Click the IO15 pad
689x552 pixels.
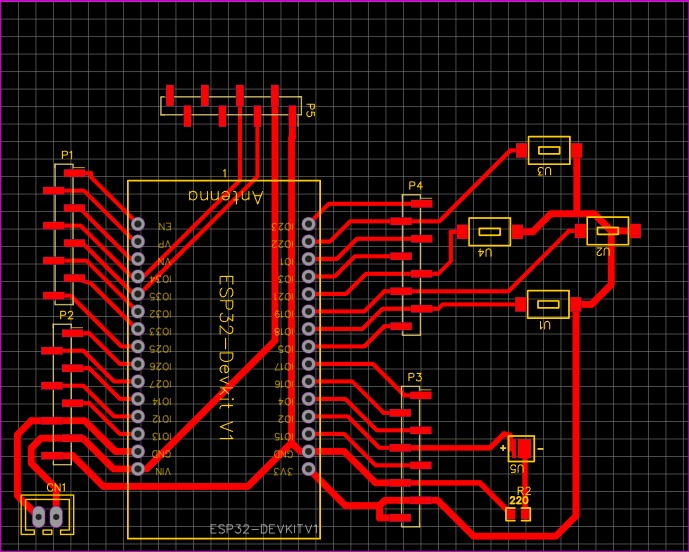308,434
